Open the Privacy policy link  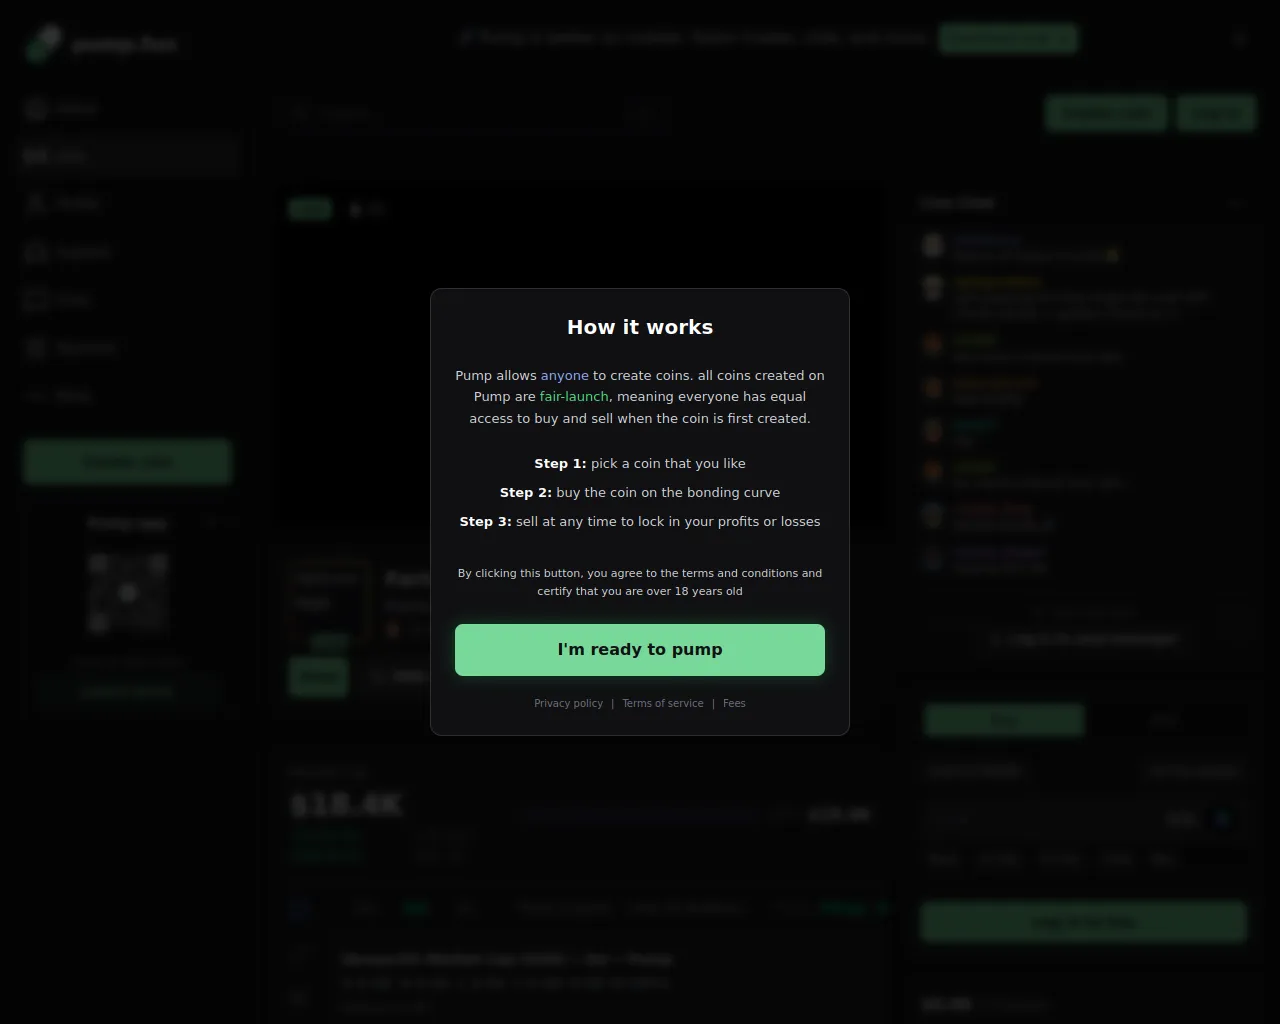coord(568,703)
